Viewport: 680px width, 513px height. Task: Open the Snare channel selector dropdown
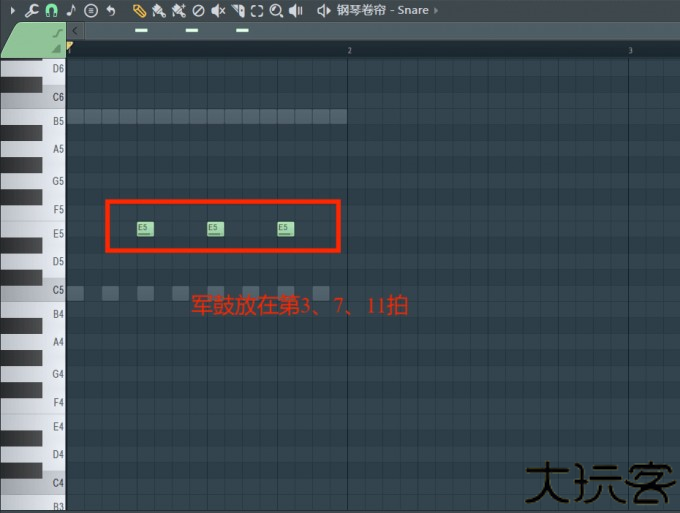pyautogui.click(x=382, y=10)
